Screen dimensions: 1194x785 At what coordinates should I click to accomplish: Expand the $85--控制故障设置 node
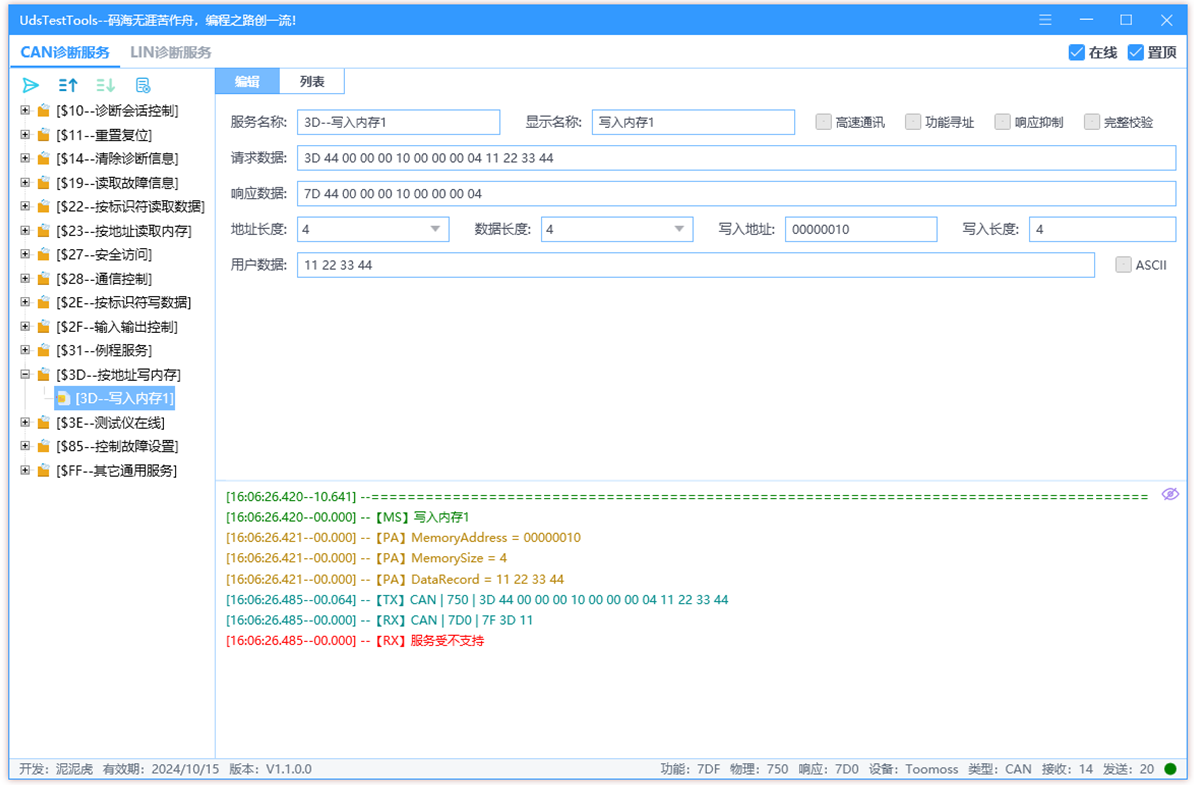tap(25, 445)
